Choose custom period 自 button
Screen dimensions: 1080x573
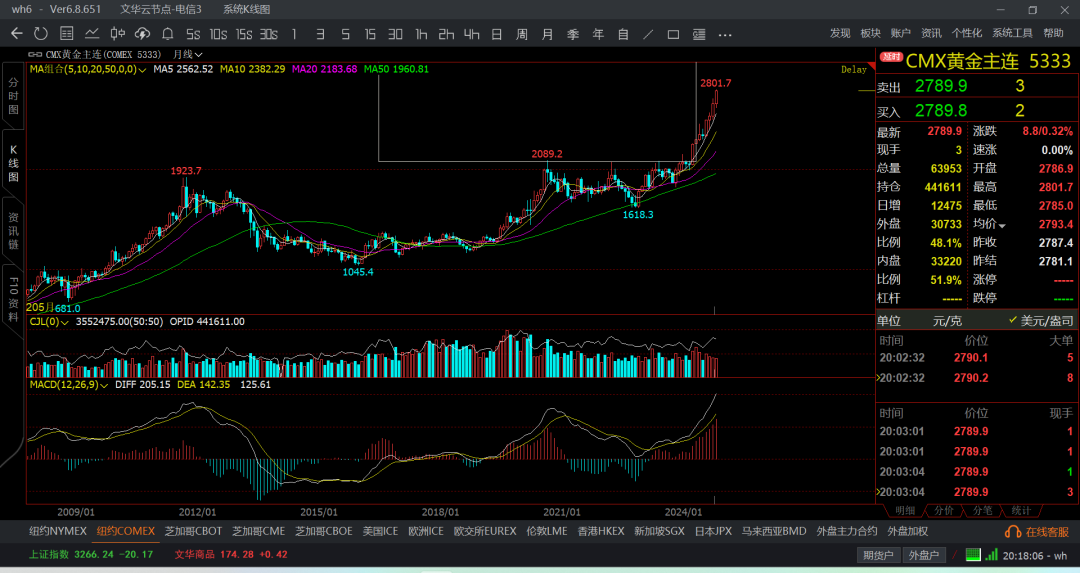(x=623, y=34)
